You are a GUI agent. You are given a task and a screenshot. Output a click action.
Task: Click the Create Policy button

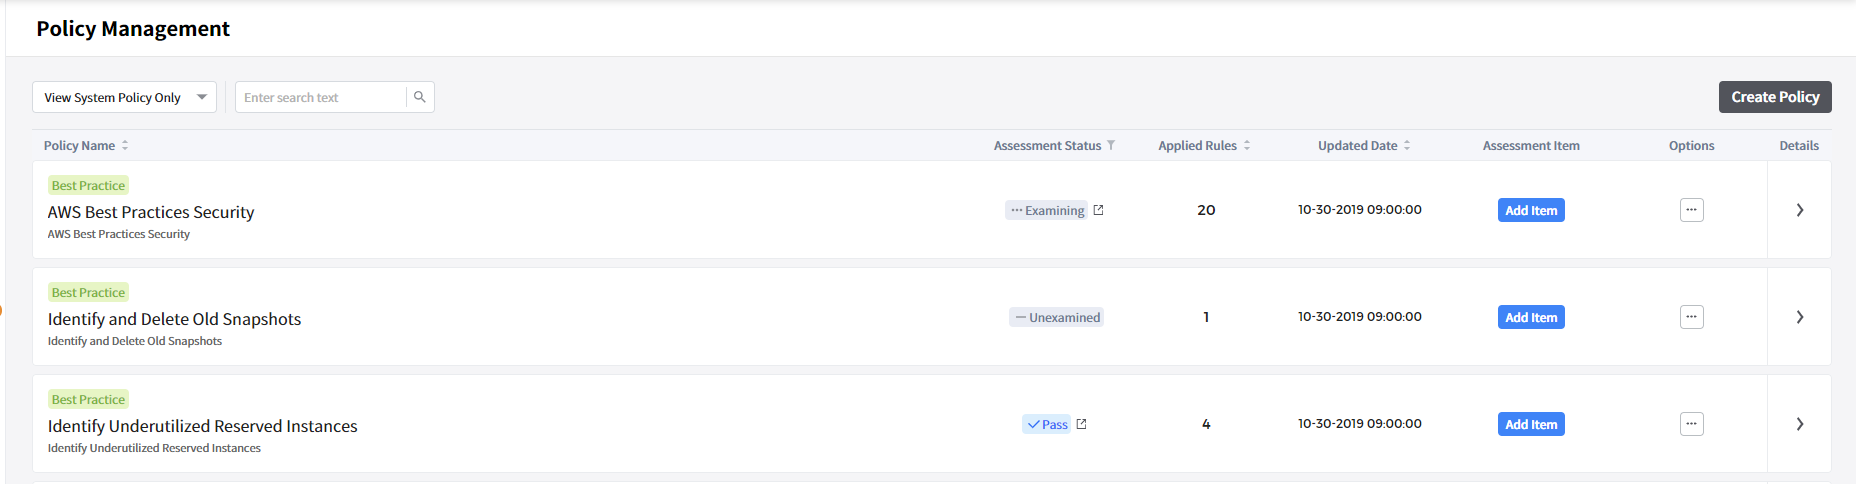pyautogui.click(x=1775, y=97)
